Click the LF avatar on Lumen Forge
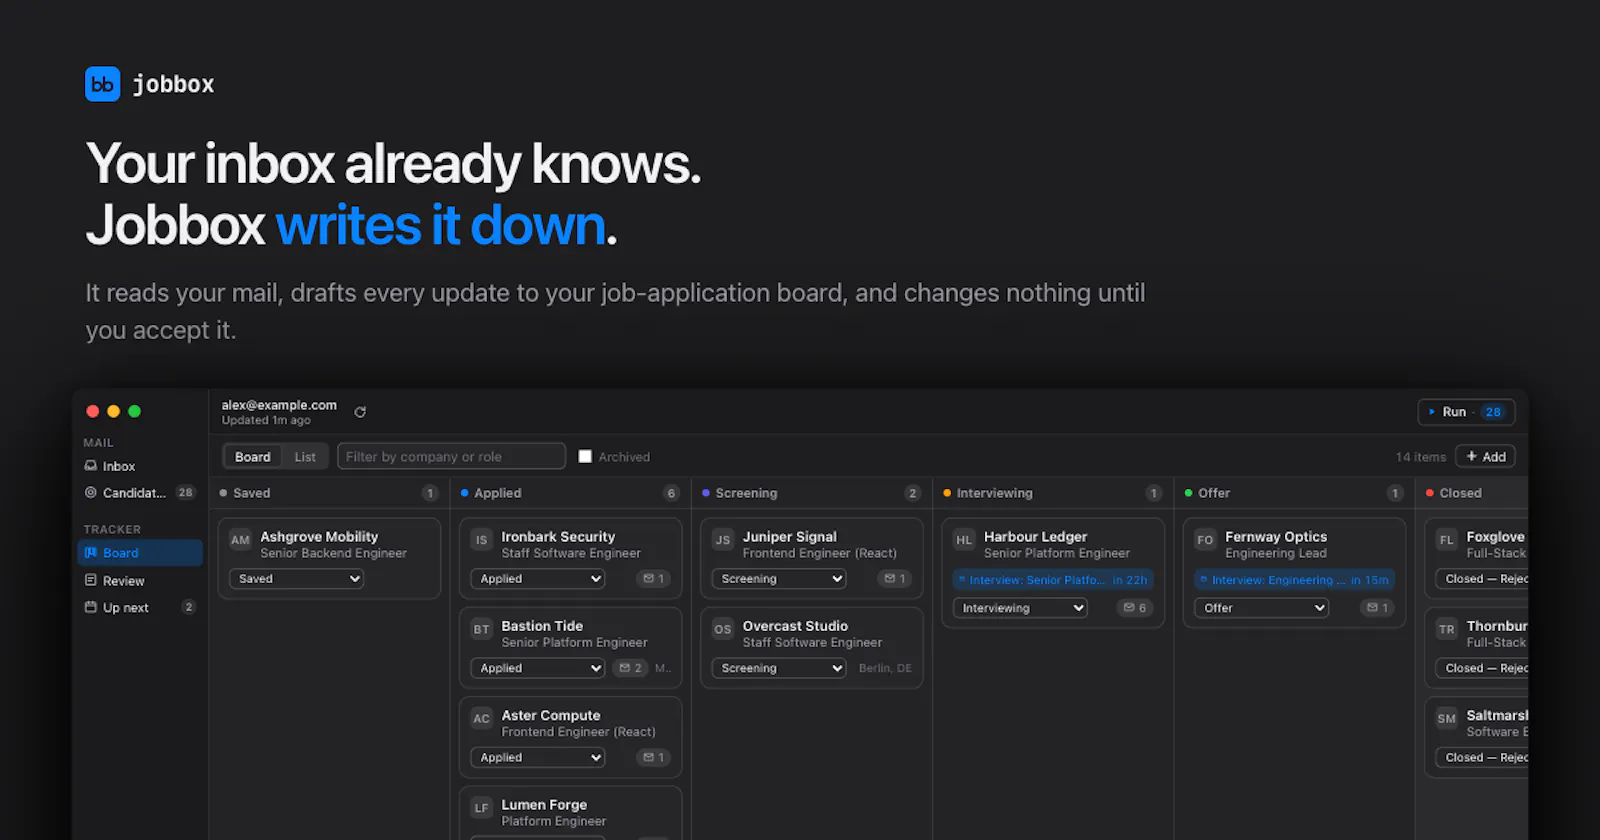Viewport: 1600px width, 840px height. pos(481,808)
